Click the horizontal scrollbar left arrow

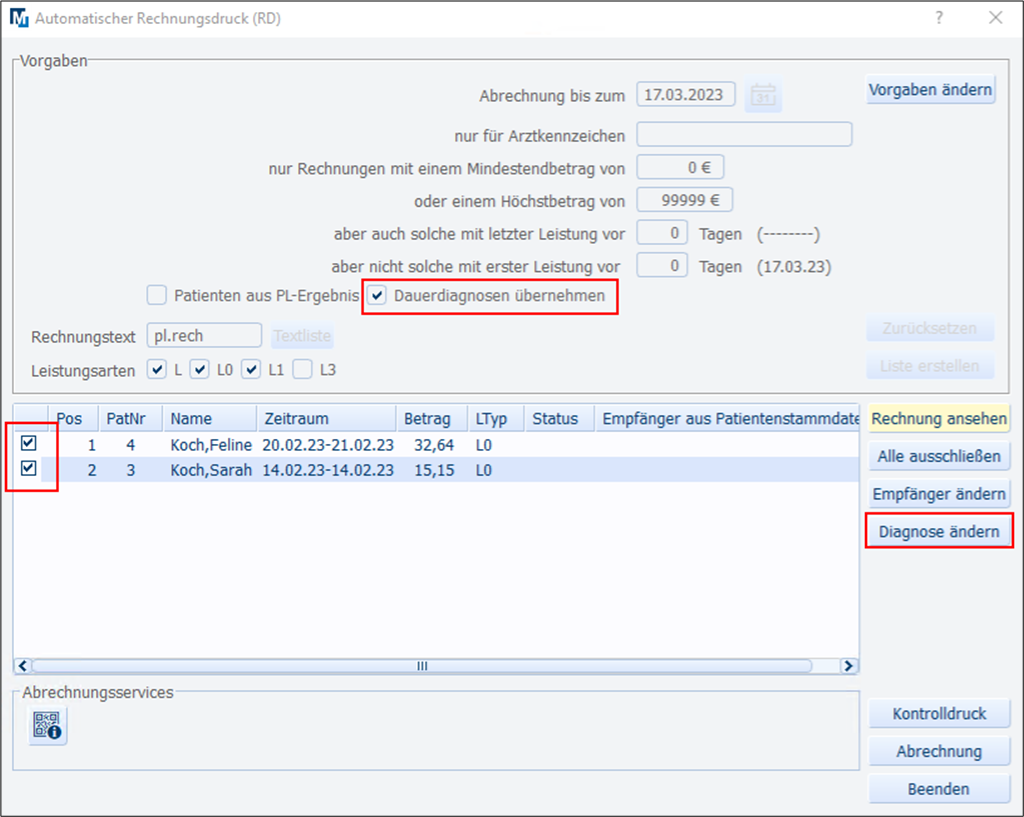[23, 665]
